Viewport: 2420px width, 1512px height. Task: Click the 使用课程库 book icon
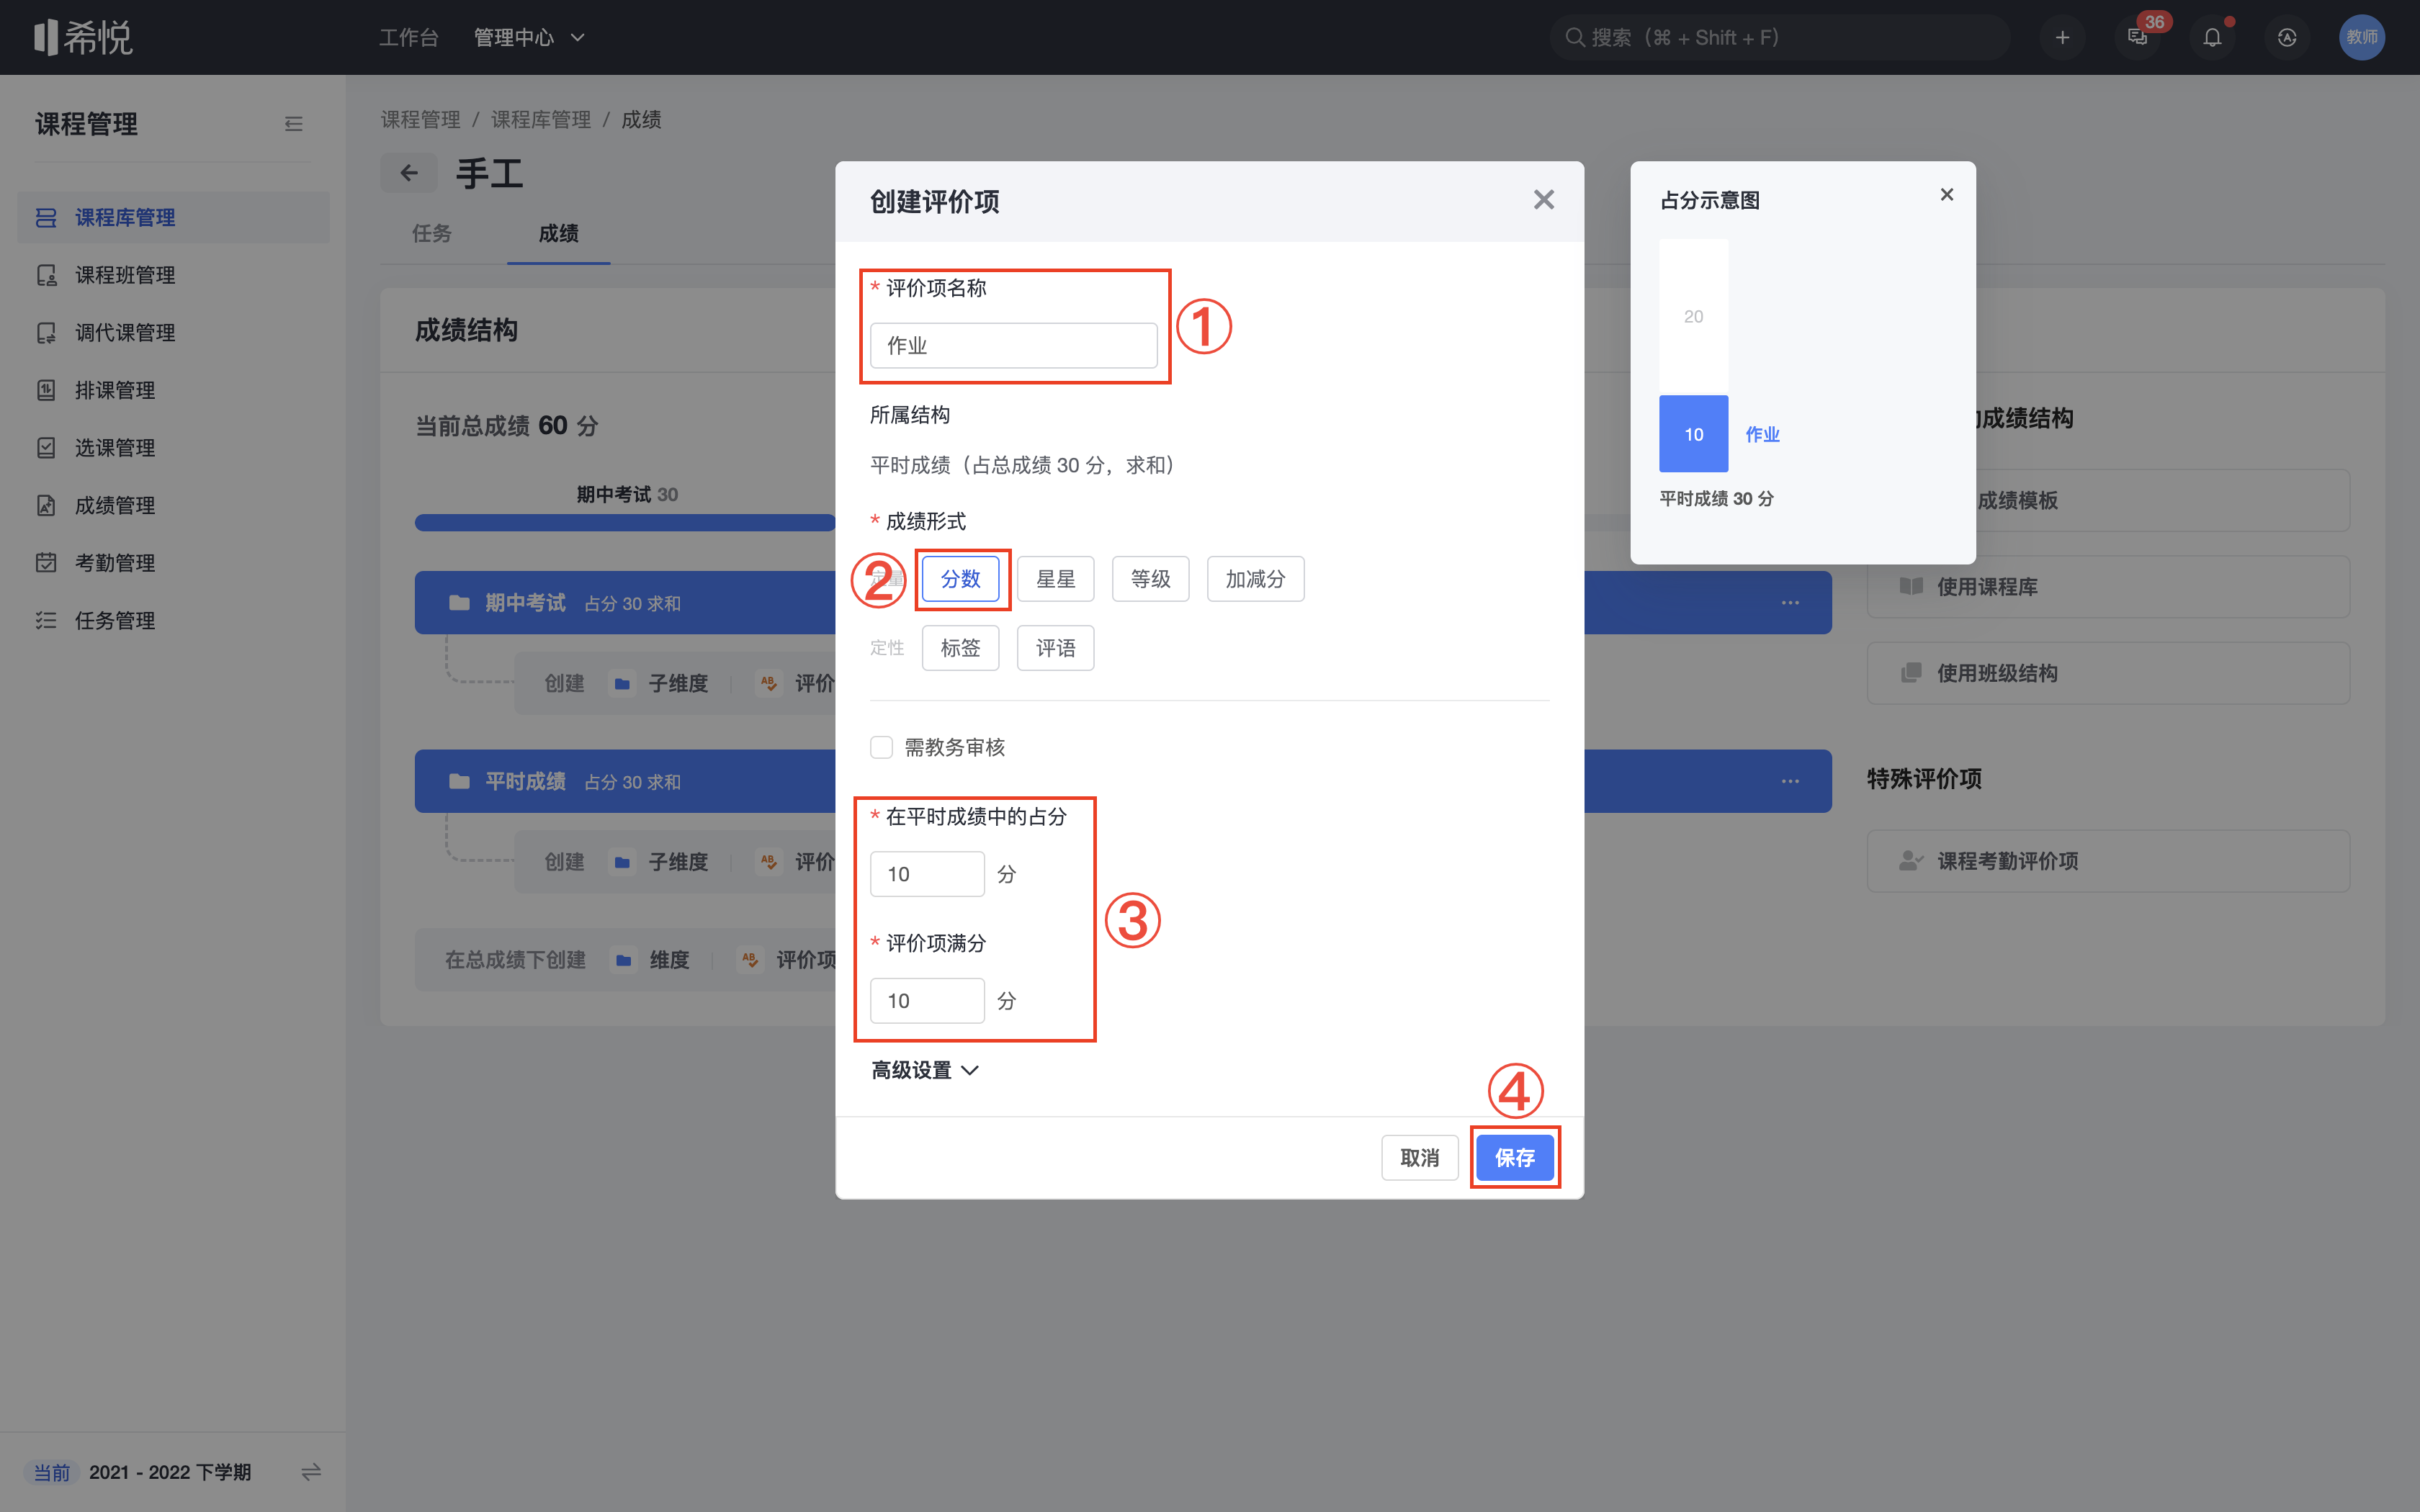tap(1911, 586)
